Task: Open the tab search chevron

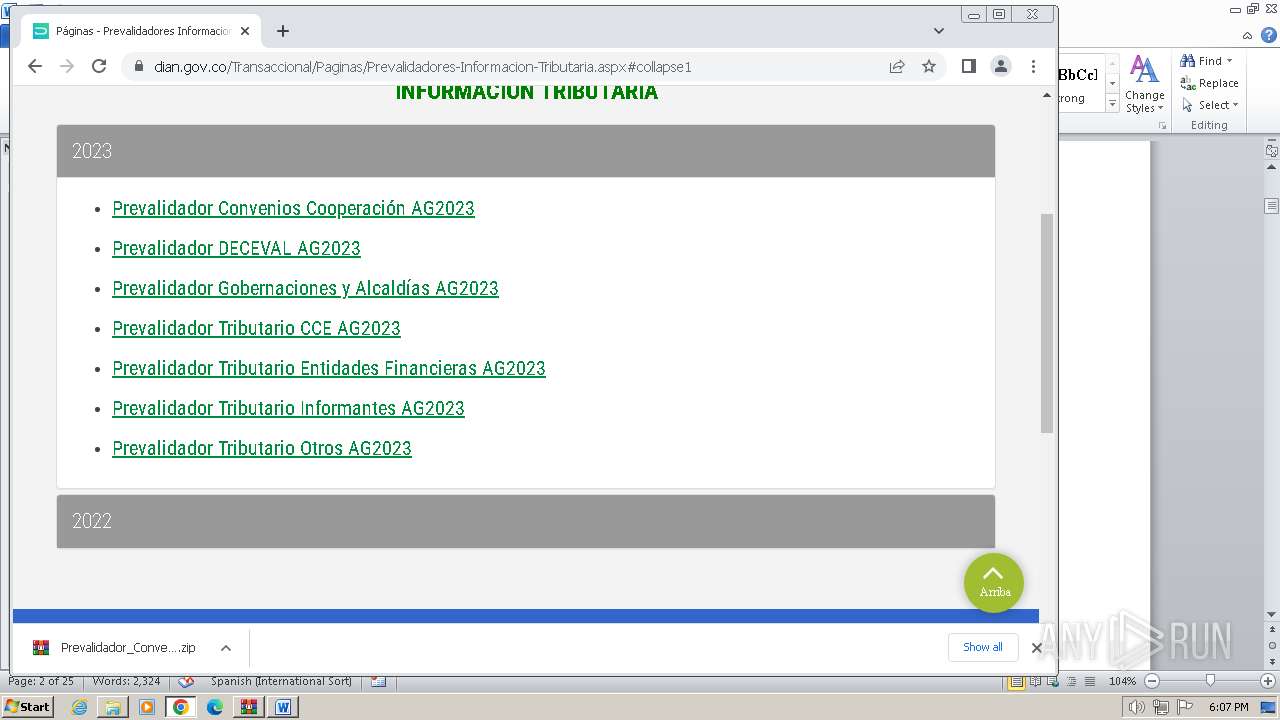Action: click(x=939, y=31)
